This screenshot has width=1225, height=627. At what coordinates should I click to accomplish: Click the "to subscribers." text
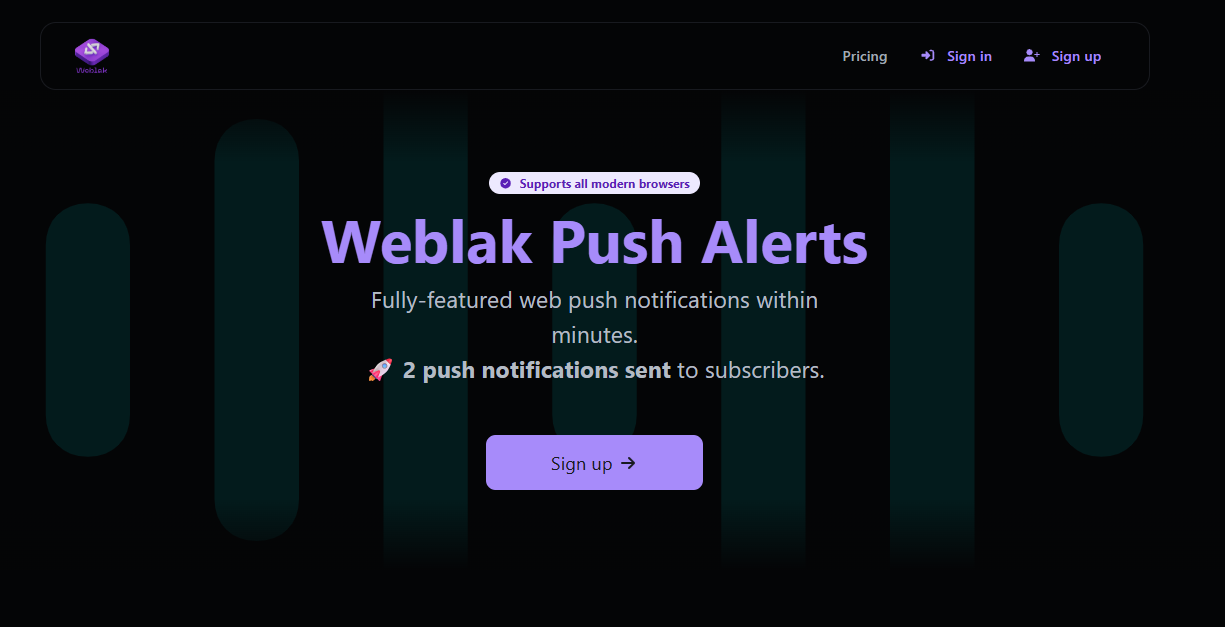click(751, 370)
